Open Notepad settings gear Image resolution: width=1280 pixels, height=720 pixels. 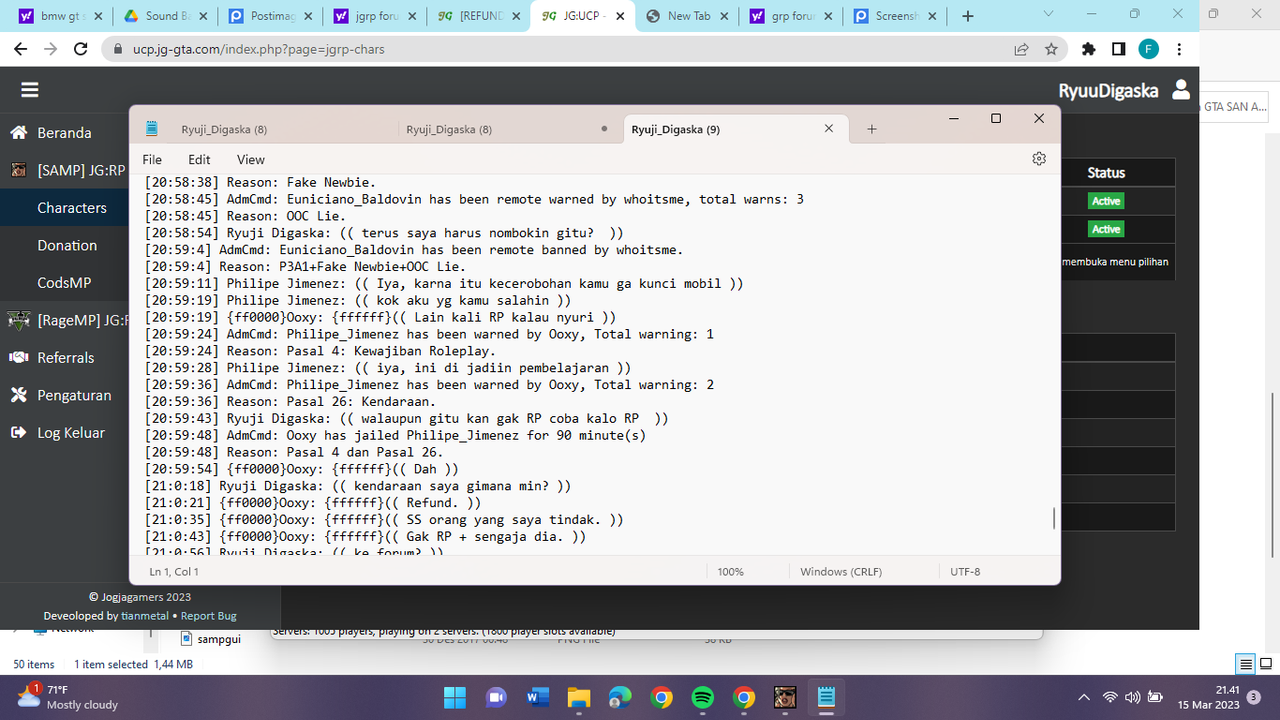click(x=1039, y=159)
